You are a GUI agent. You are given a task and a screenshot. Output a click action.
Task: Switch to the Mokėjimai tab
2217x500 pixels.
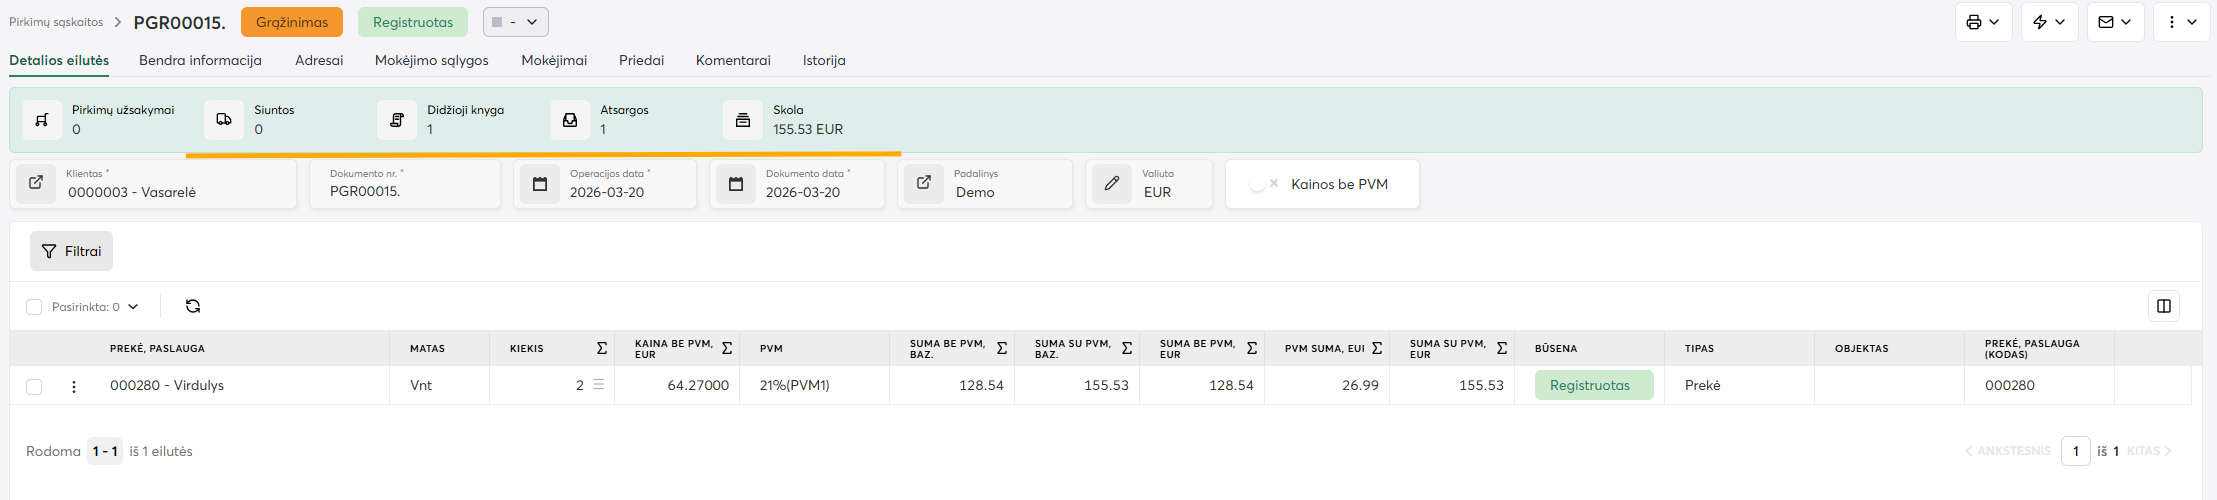click(x=554, y=60)
